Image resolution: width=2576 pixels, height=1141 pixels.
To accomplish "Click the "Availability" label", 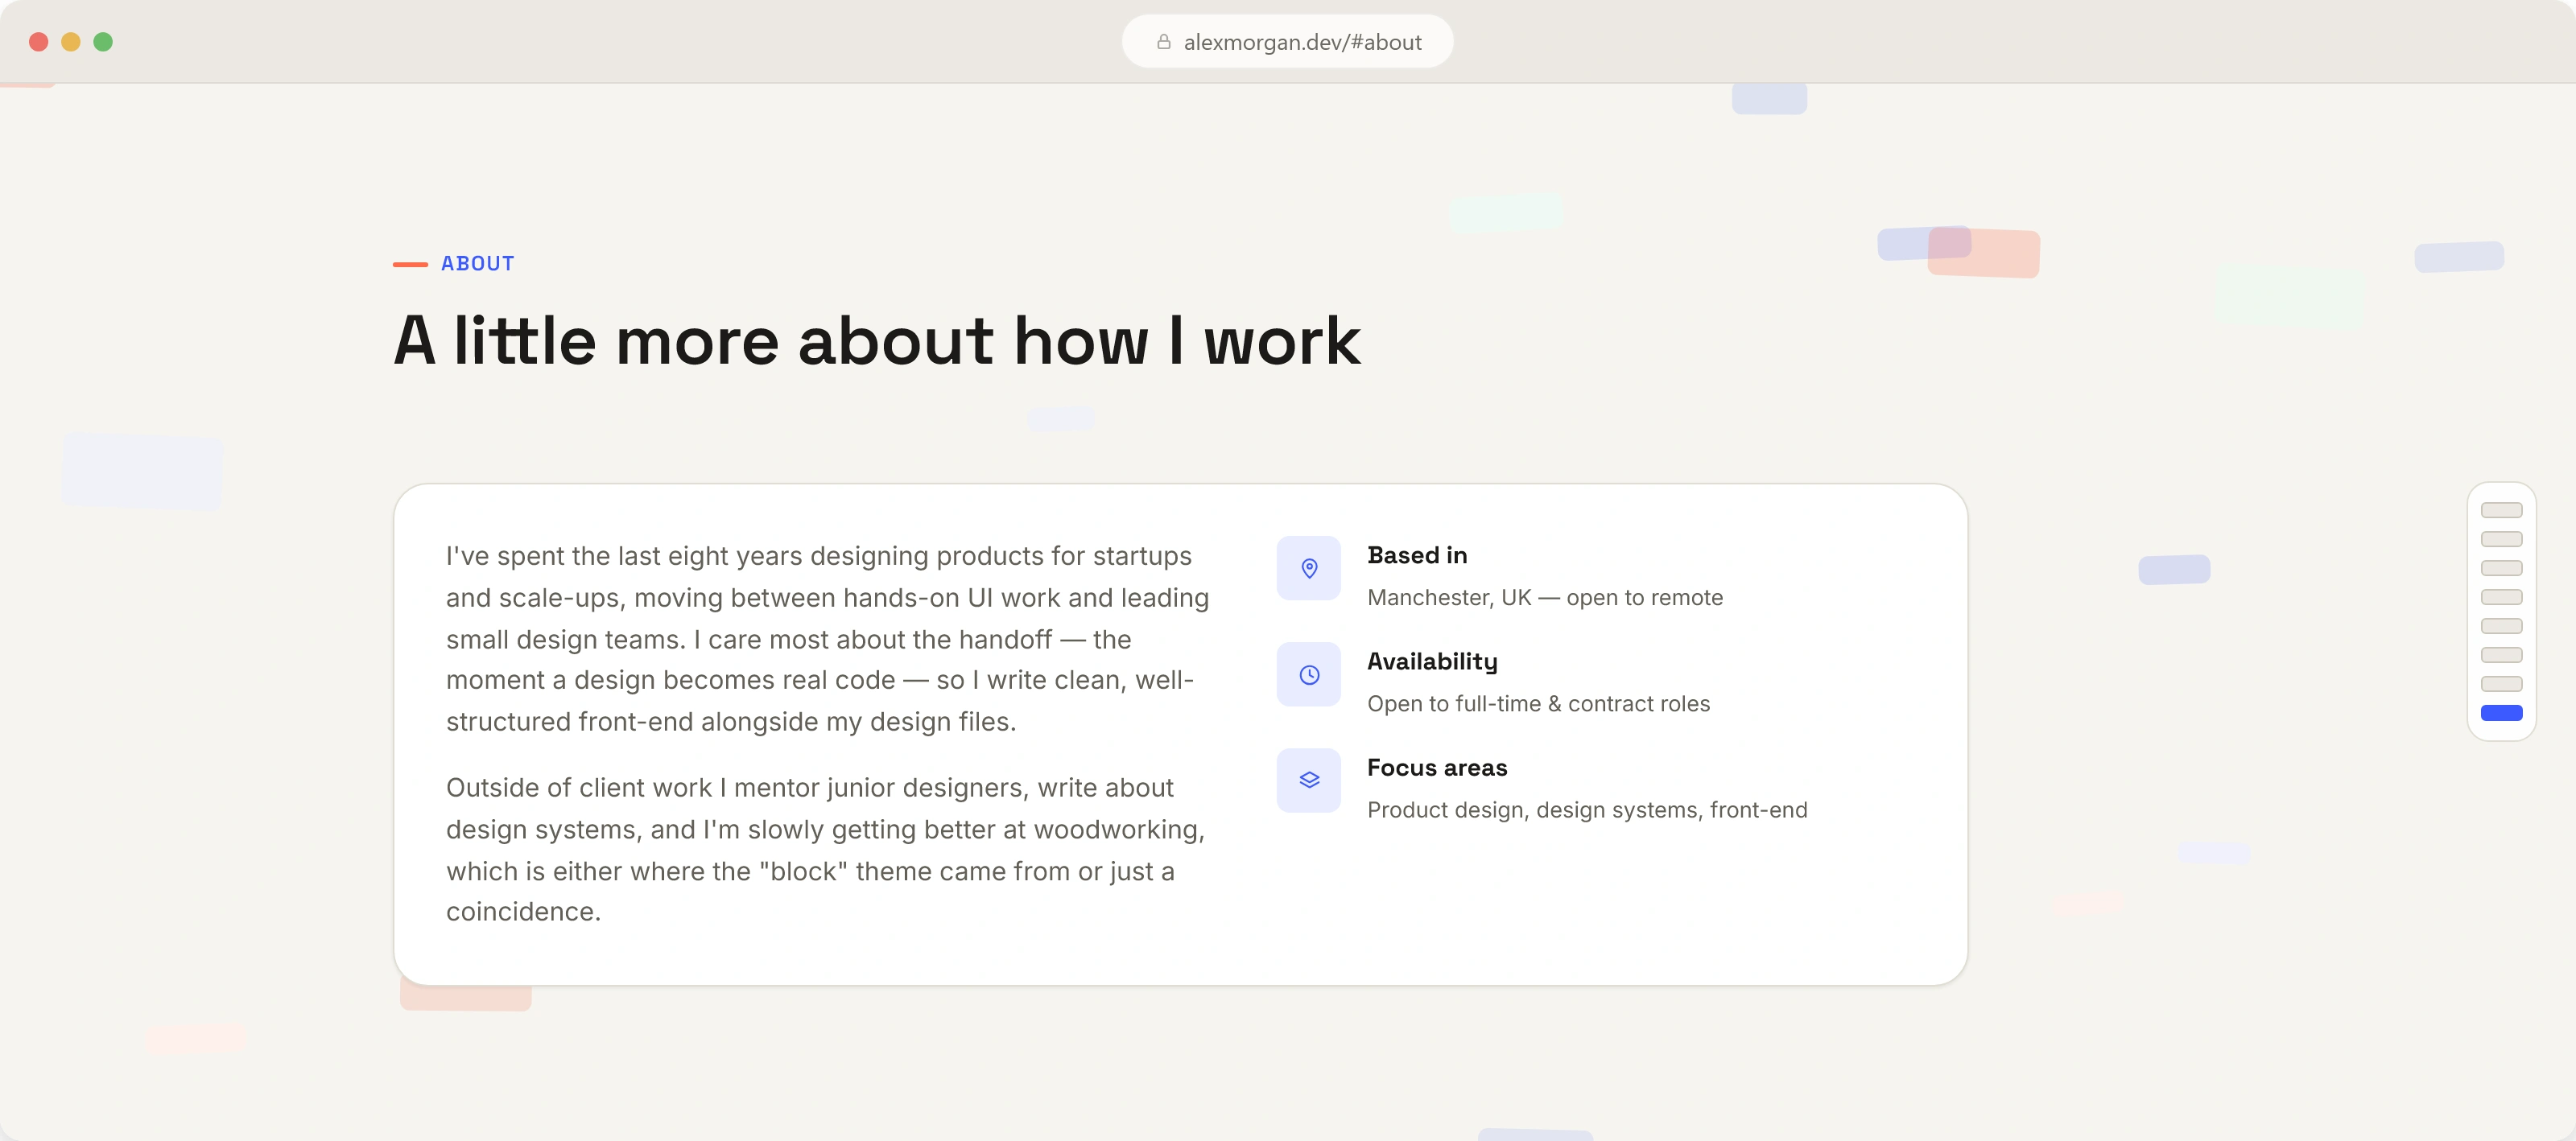I will tap(1432, 662).
